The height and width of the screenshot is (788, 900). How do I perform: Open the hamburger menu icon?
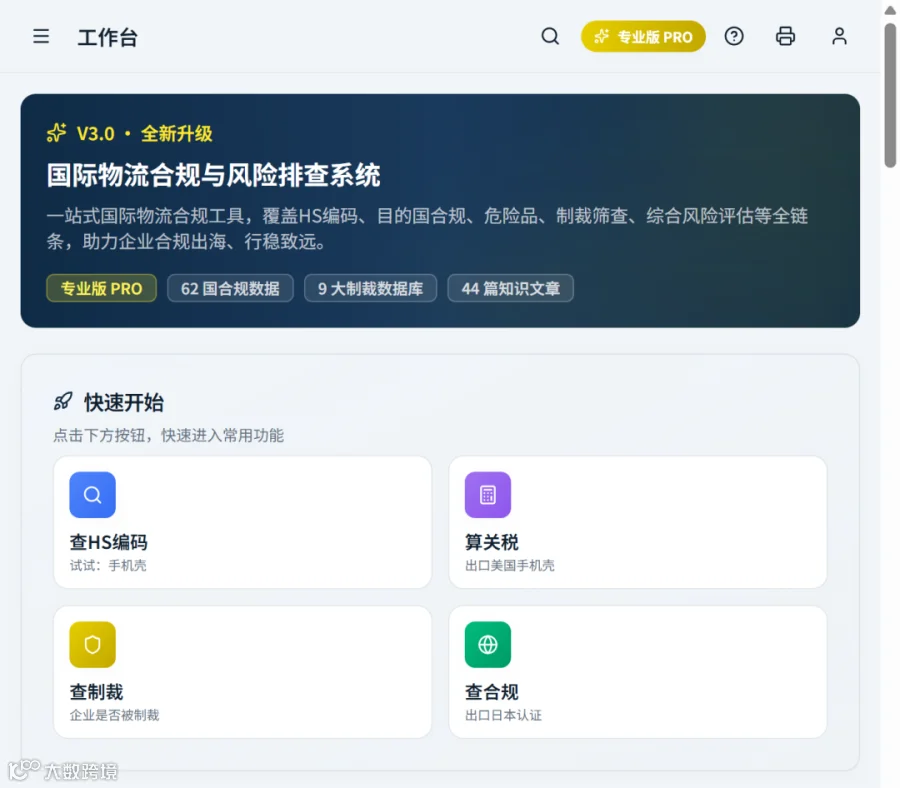41,37
